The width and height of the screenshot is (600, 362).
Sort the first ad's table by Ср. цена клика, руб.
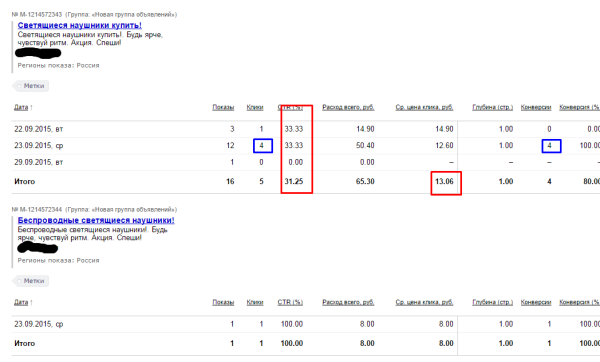point(424,108)
